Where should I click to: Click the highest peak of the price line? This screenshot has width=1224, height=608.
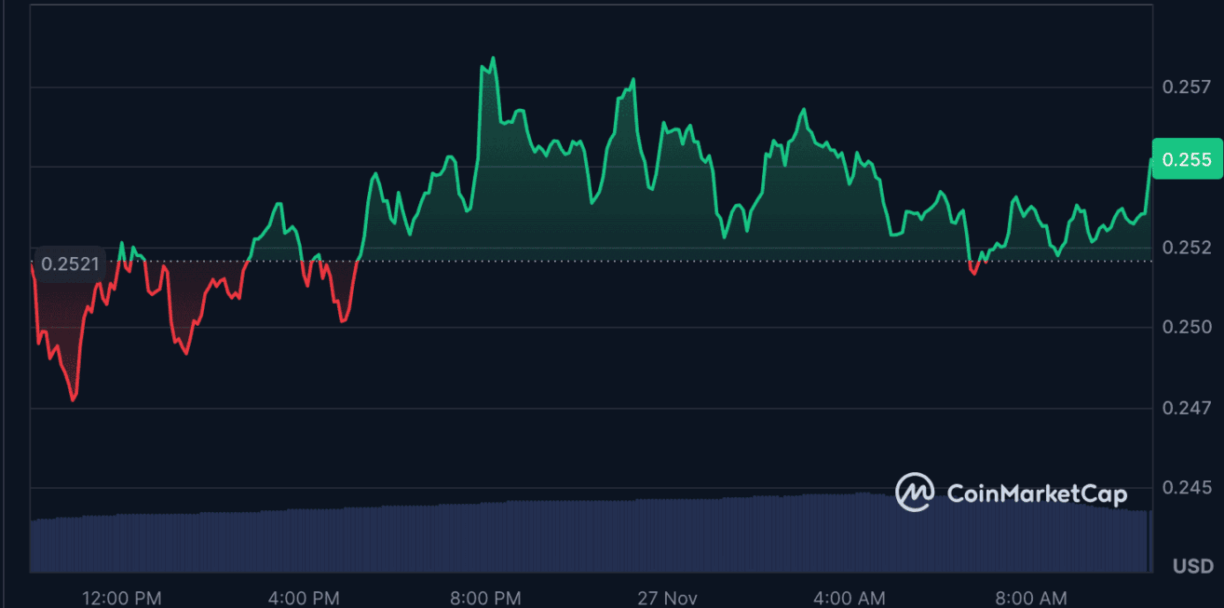[493, 59]
